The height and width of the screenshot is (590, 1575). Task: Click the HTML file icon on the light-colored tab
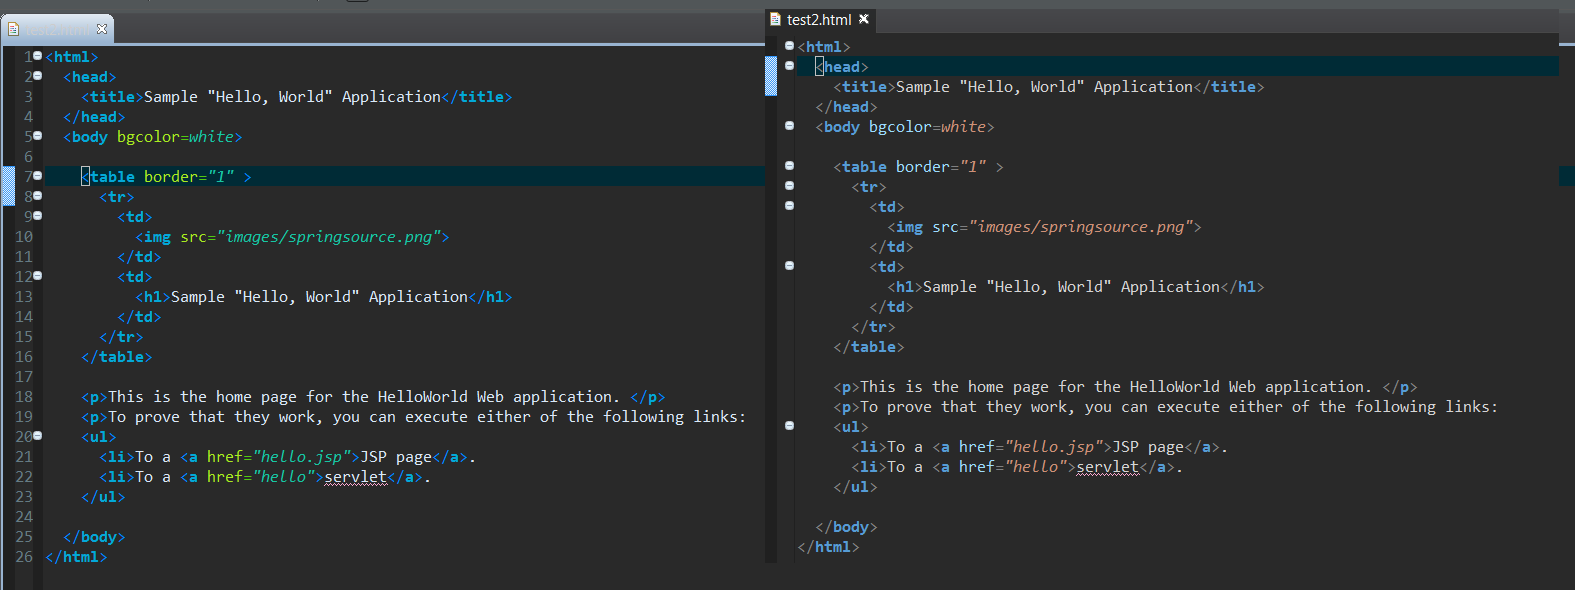tap(13, 29)
